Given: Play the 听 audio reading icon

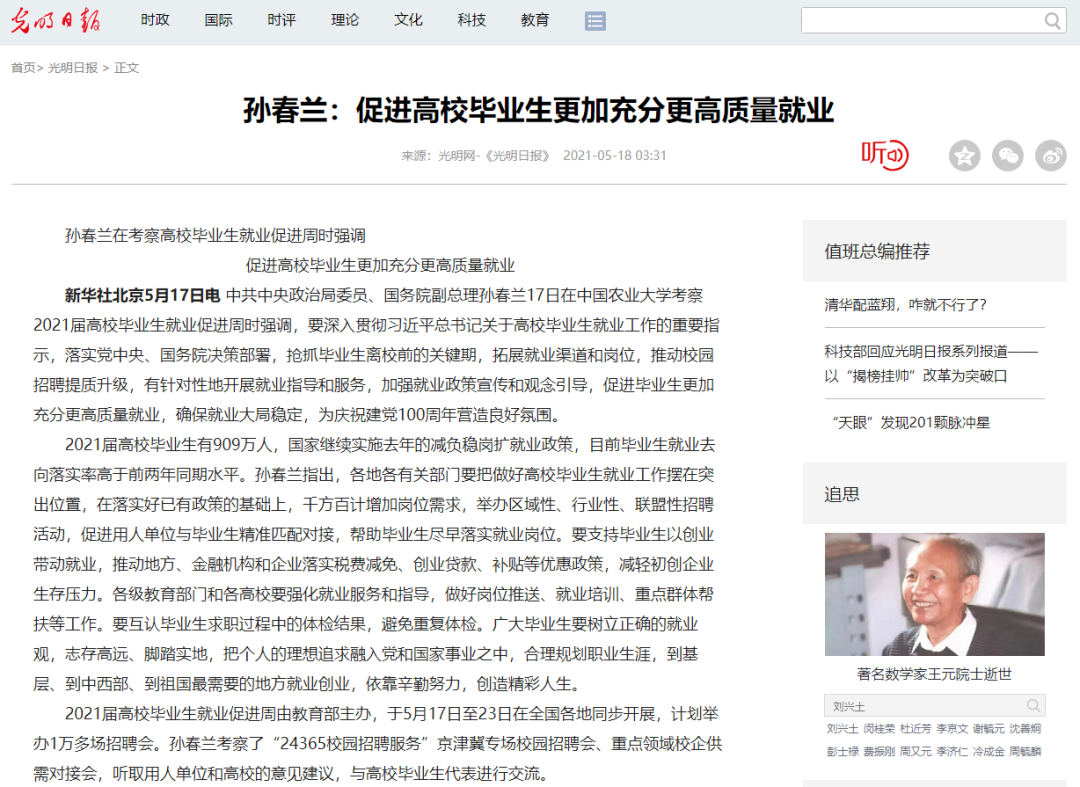Looking at the screenshot, I should tap(884, 155).
